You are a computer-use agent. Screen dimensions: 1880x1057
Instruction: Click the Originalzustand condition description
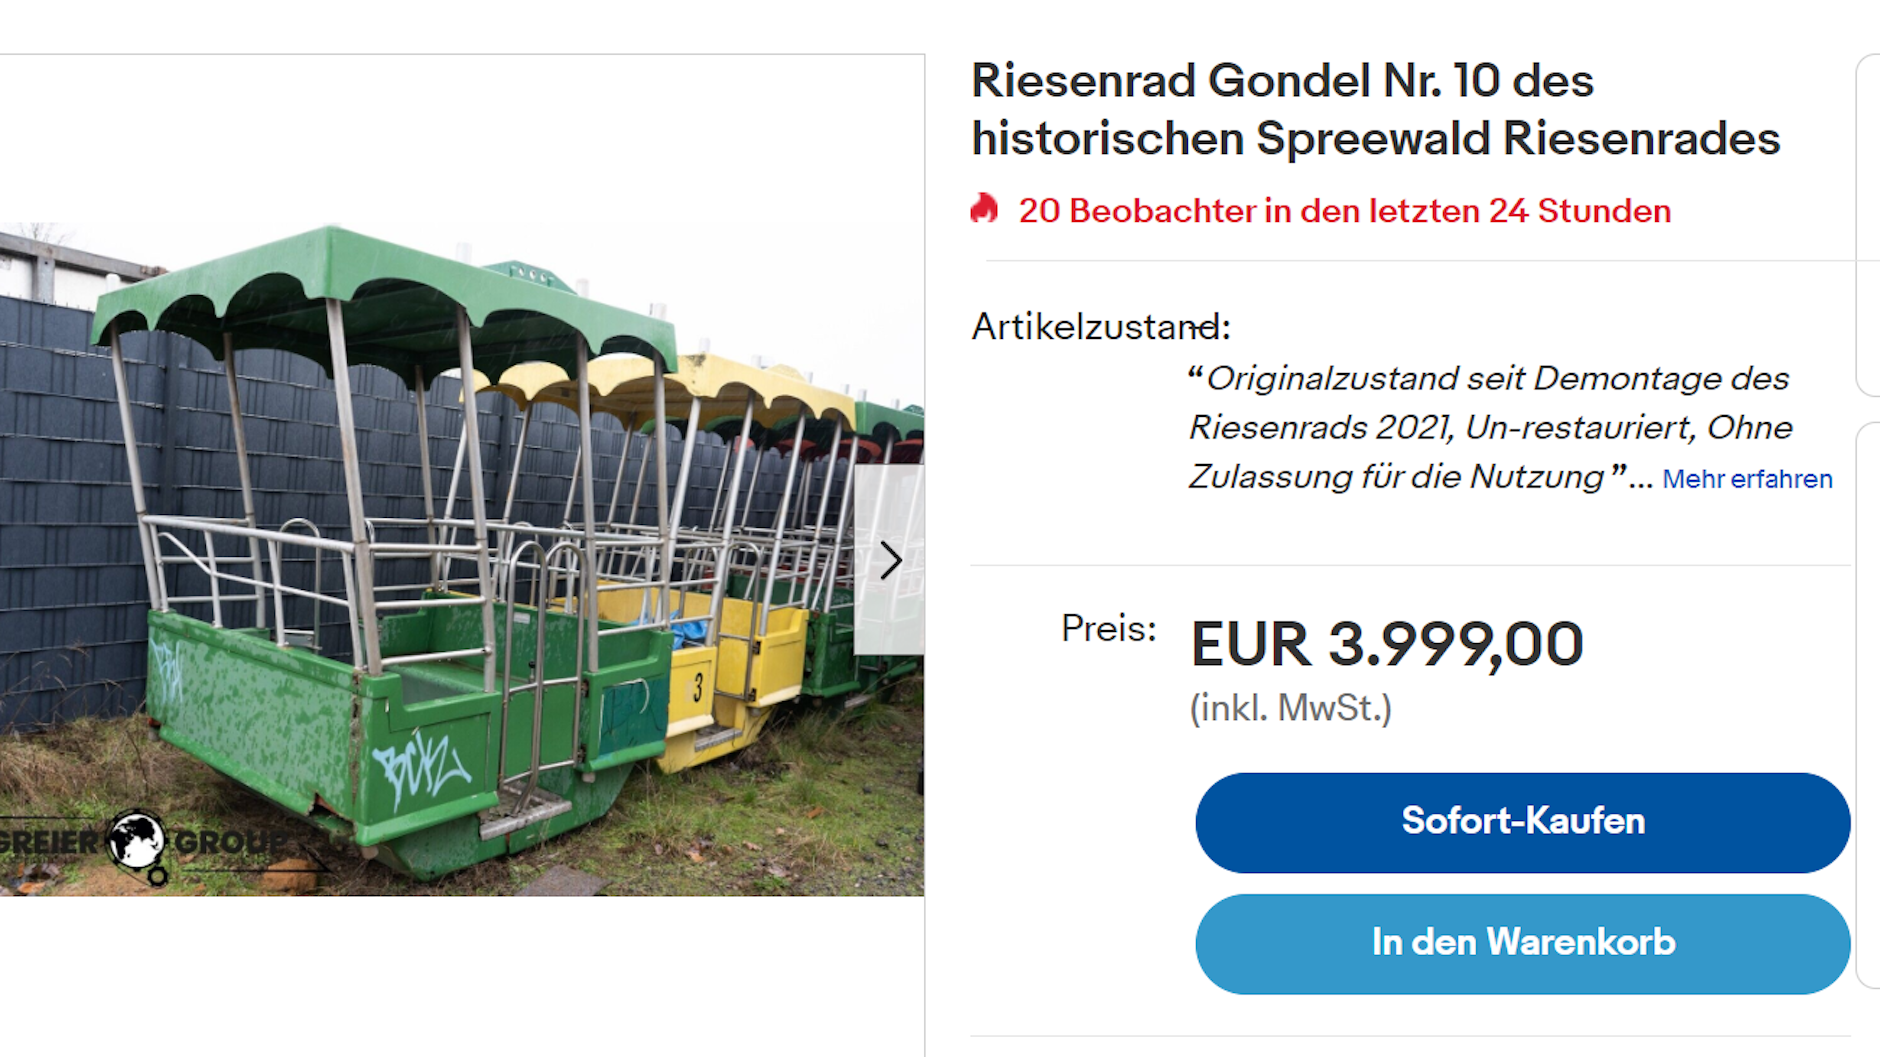click(x=1490, y=427)
